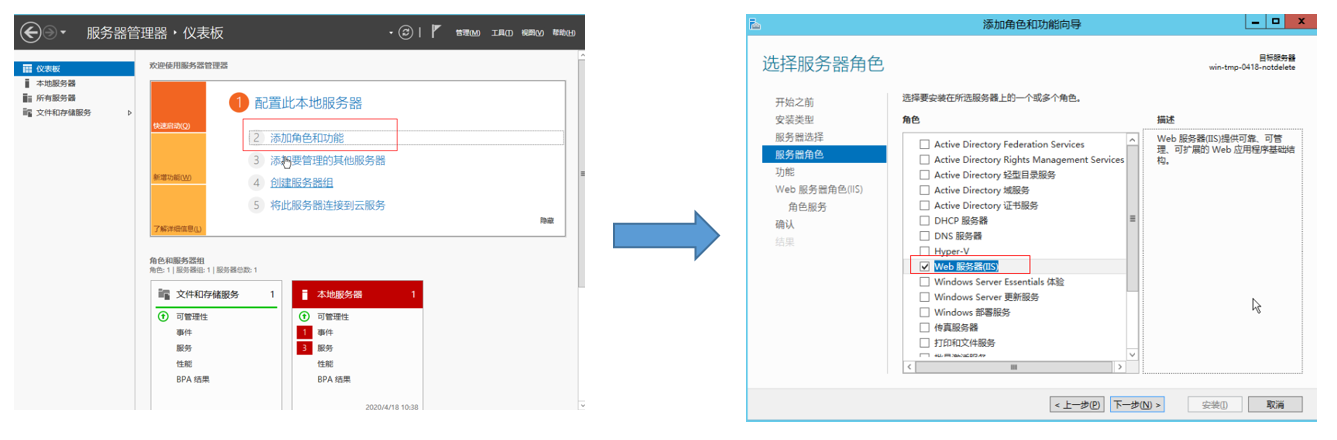This screenshot has height=440, width=1337.
Task: Check Hyper-V role
Action: click(924, 251)
